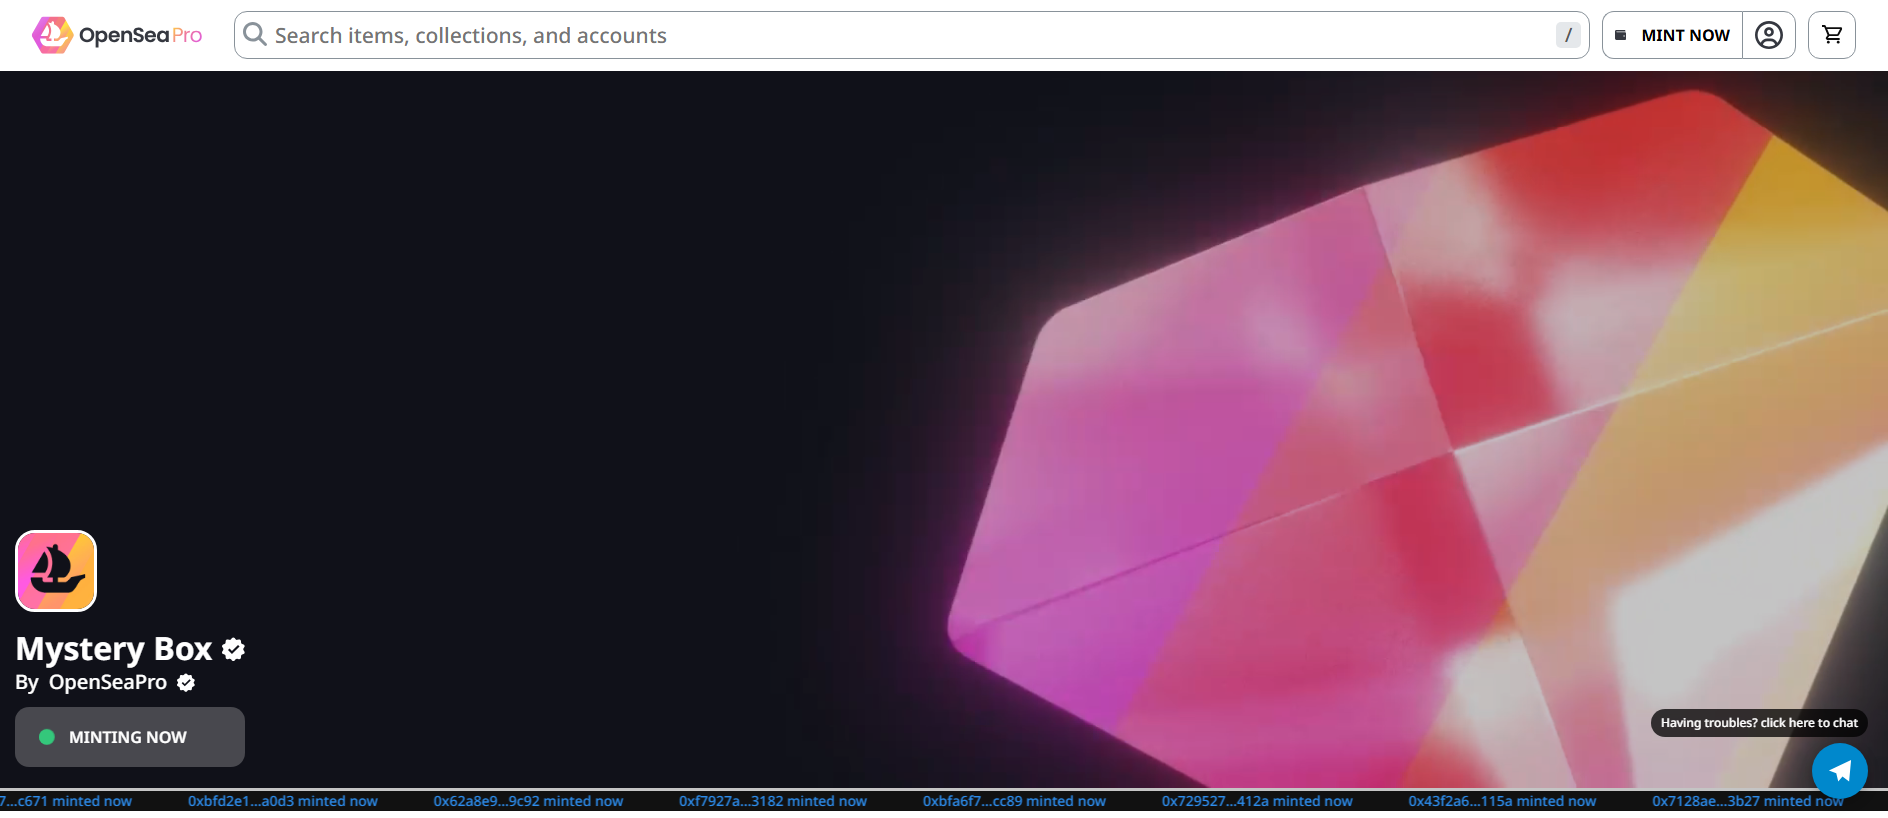Open the Telegram chat bubble icon

[1840, 771]
